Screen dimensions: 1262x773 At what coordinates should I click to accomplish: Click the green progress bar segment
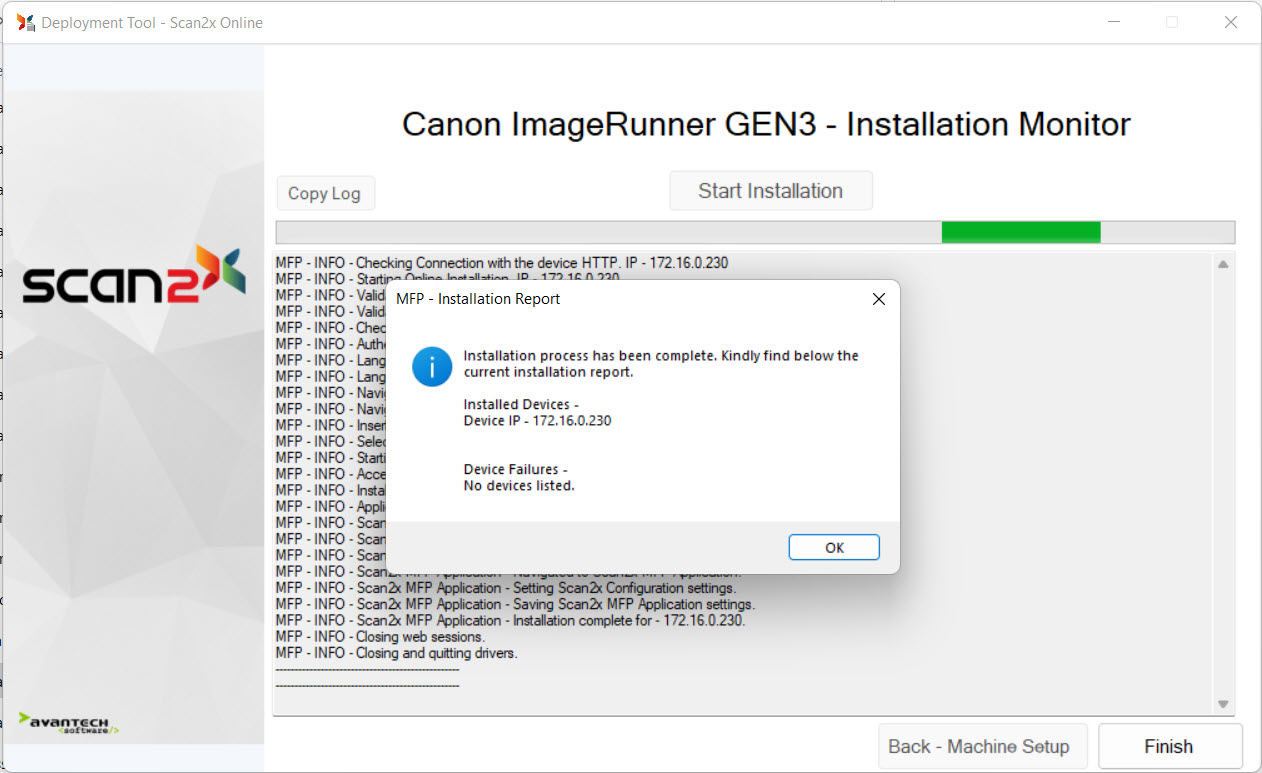(1020, 232)
